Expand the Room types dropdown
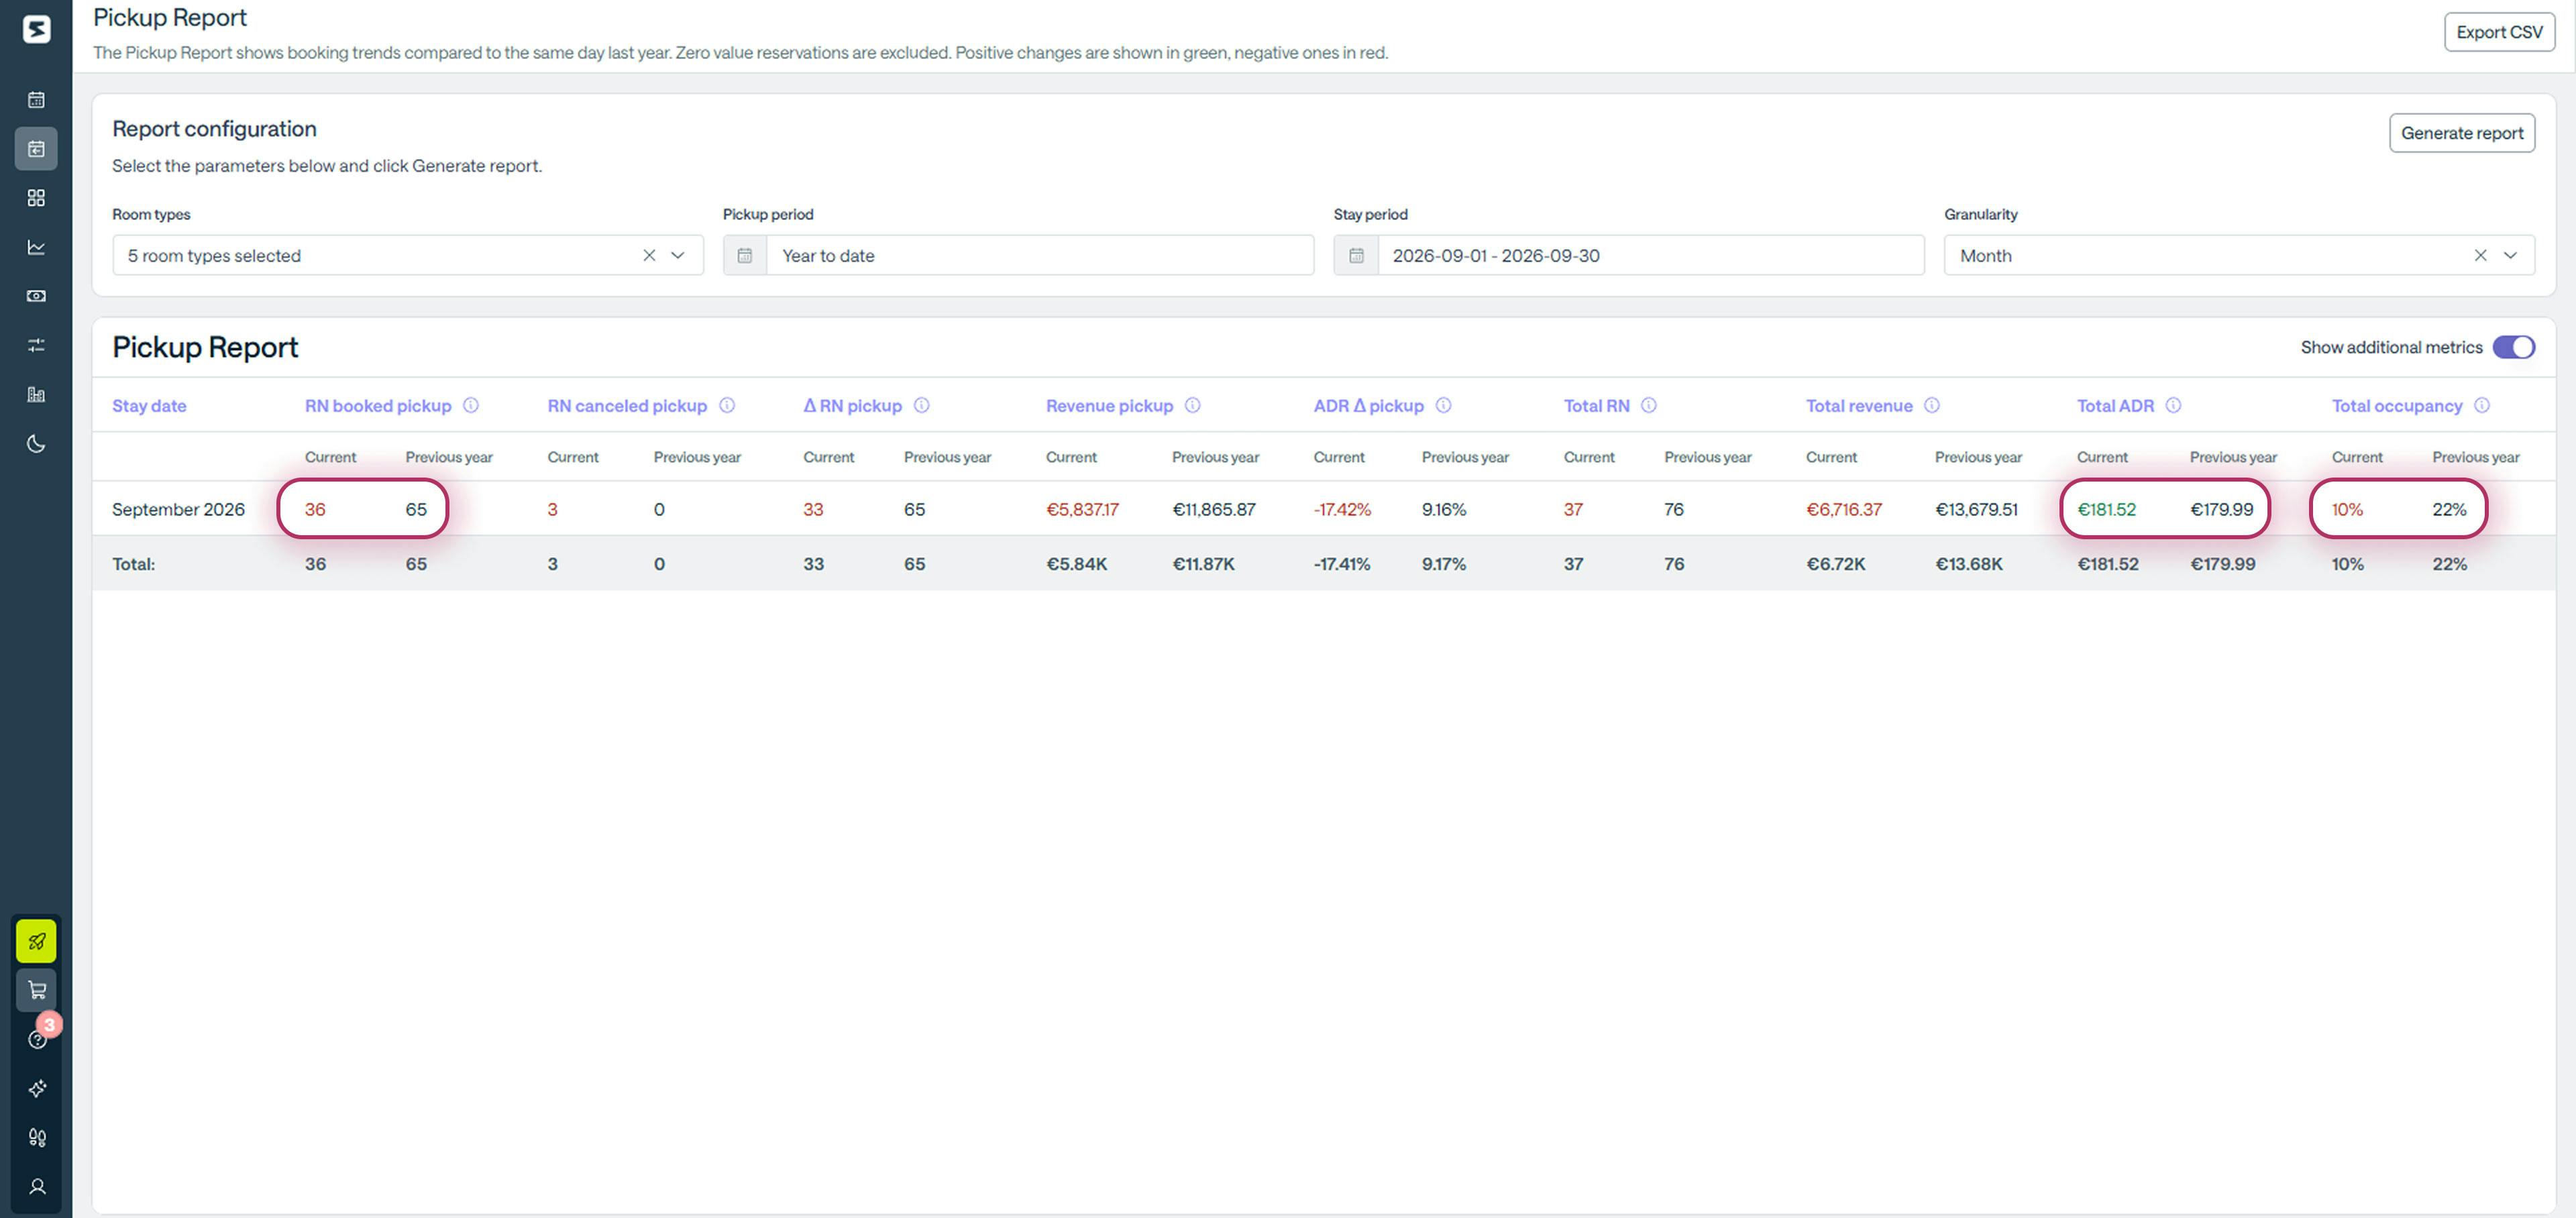This screenshot has width=2576, height=1218. 677,255
